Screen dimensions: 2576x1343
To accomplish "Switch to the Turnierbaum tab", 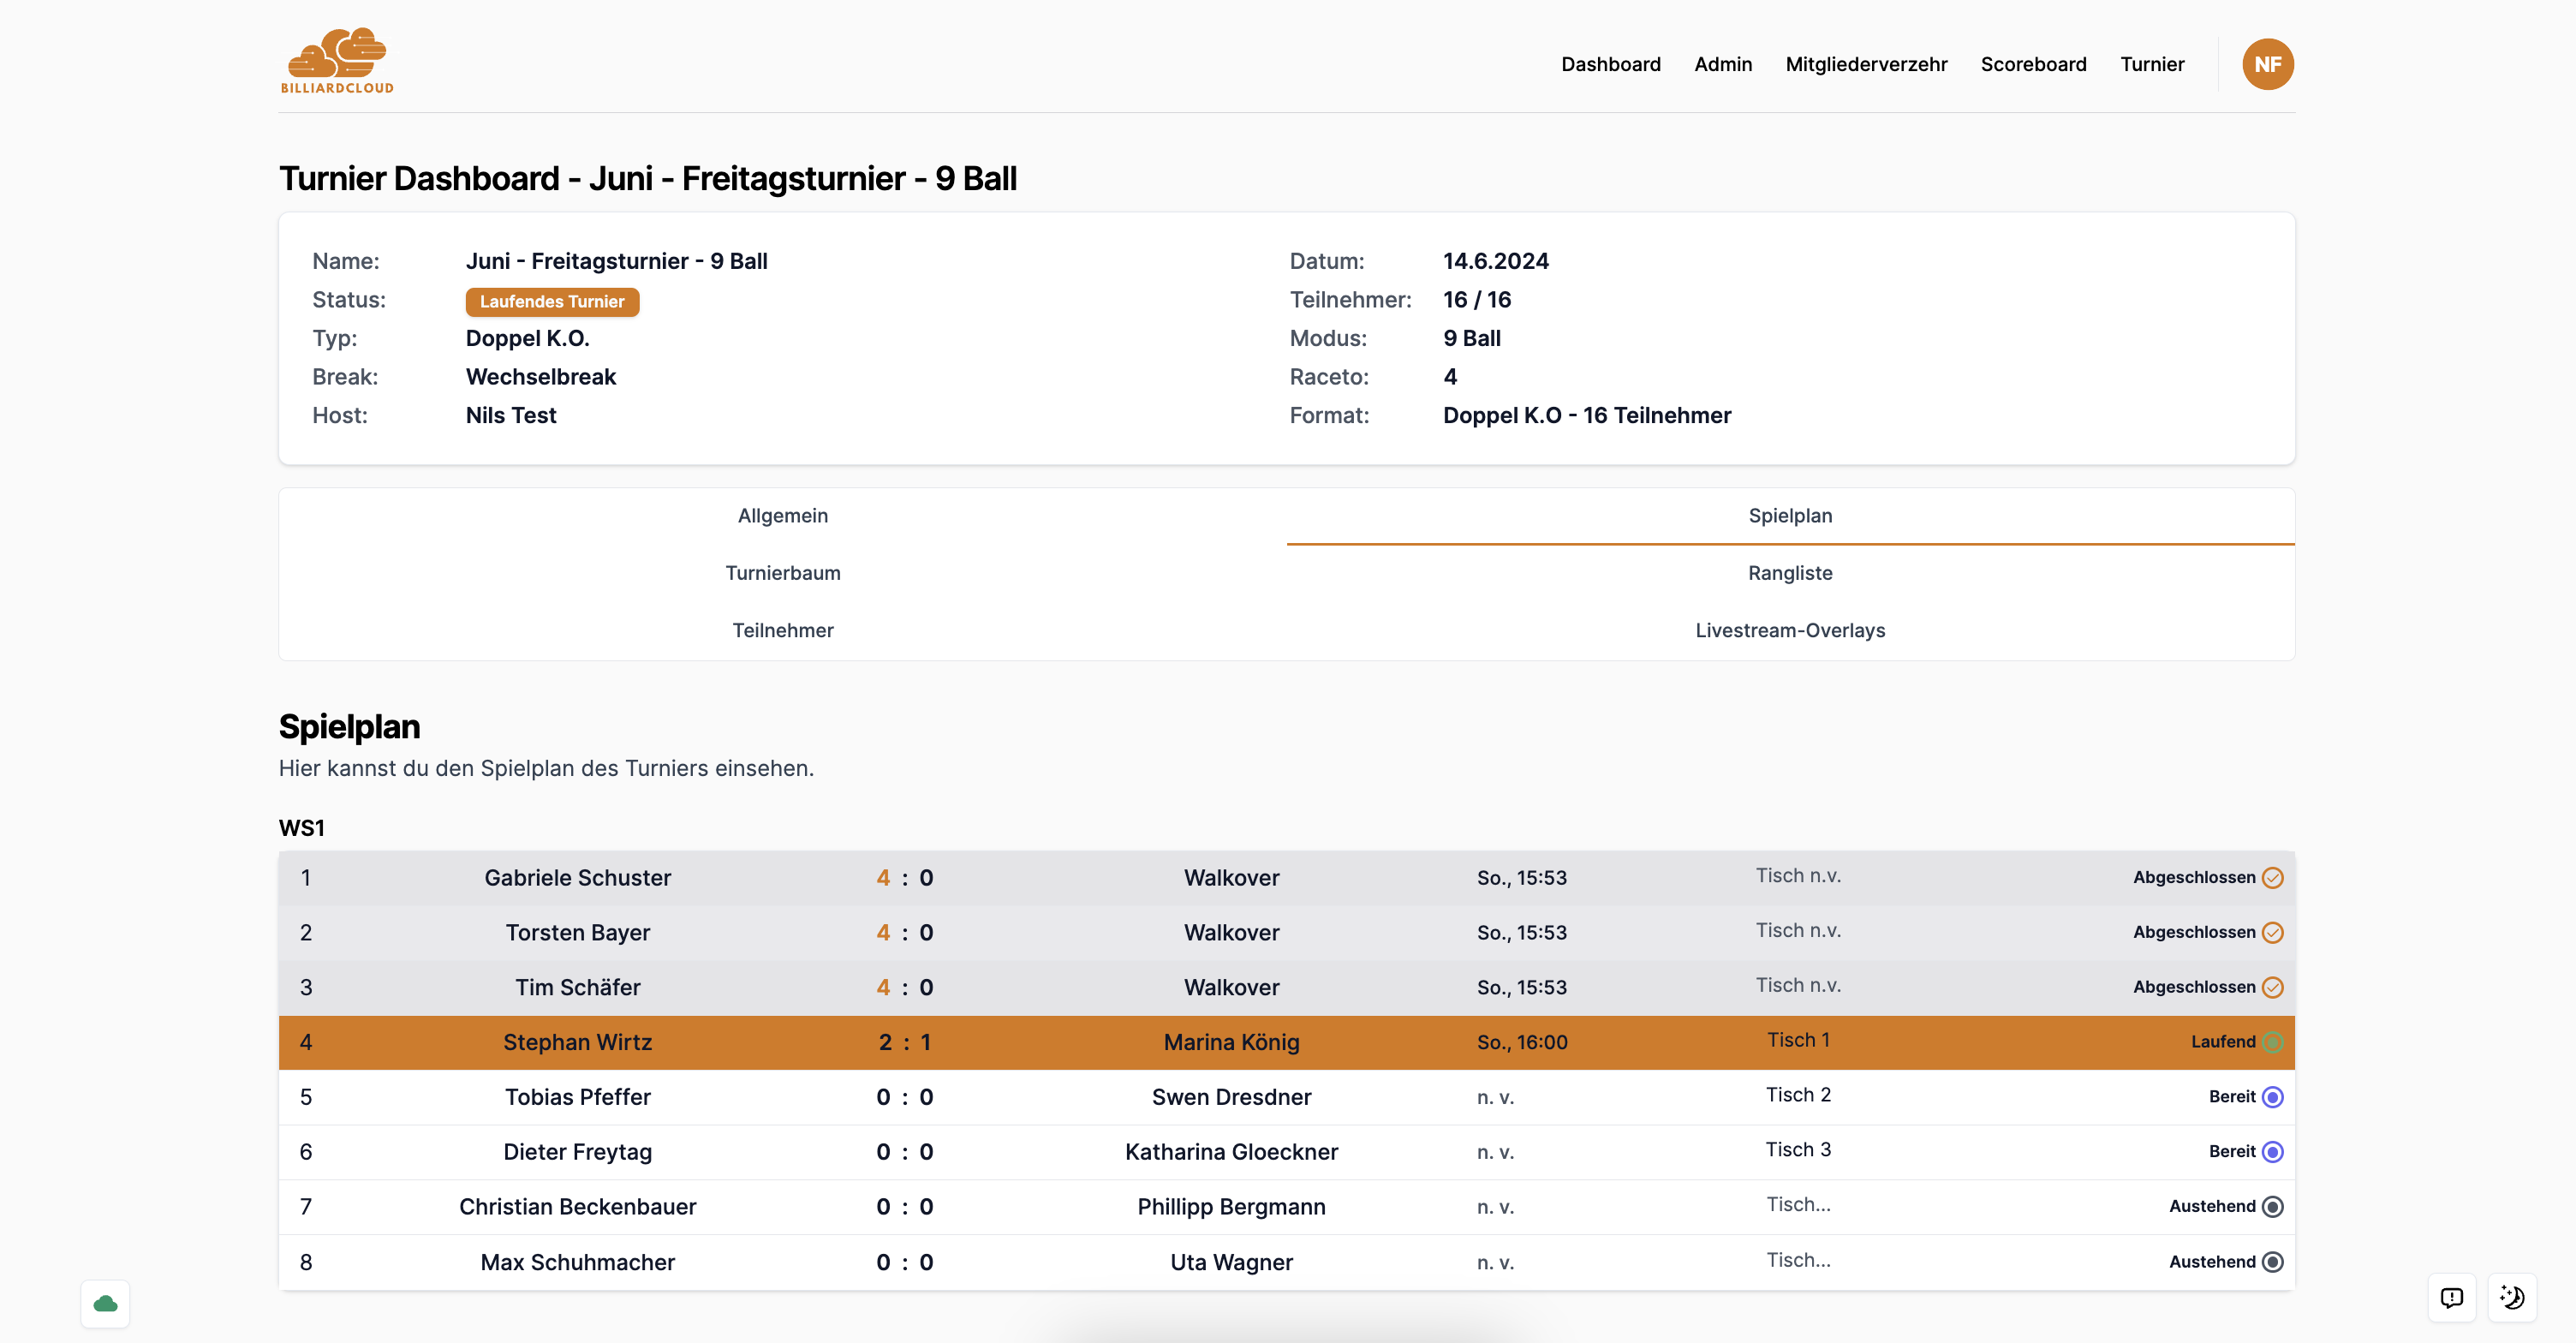I will tap(782, 573).
